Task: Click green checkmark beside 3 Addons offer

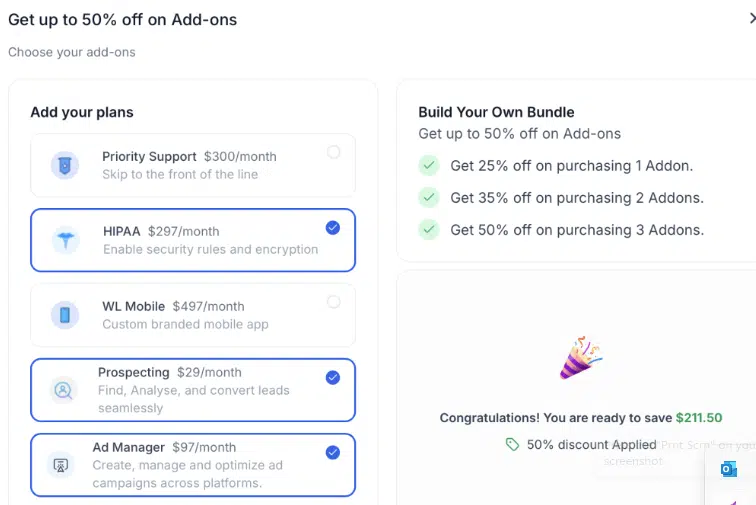Action: [x=429, y=229]
